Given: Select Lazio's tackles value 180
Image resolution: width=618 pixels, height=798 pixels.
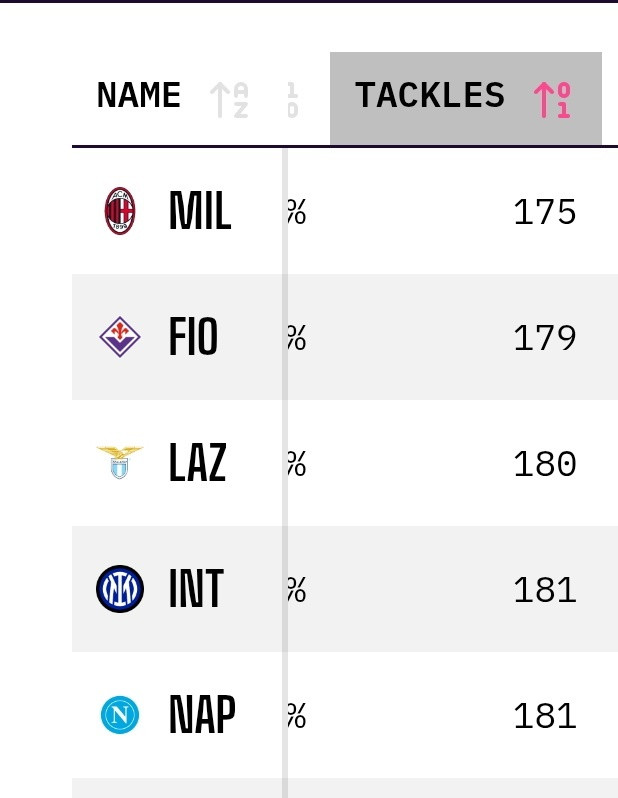Looking at the screenshot, I should [x=544, y=465].
